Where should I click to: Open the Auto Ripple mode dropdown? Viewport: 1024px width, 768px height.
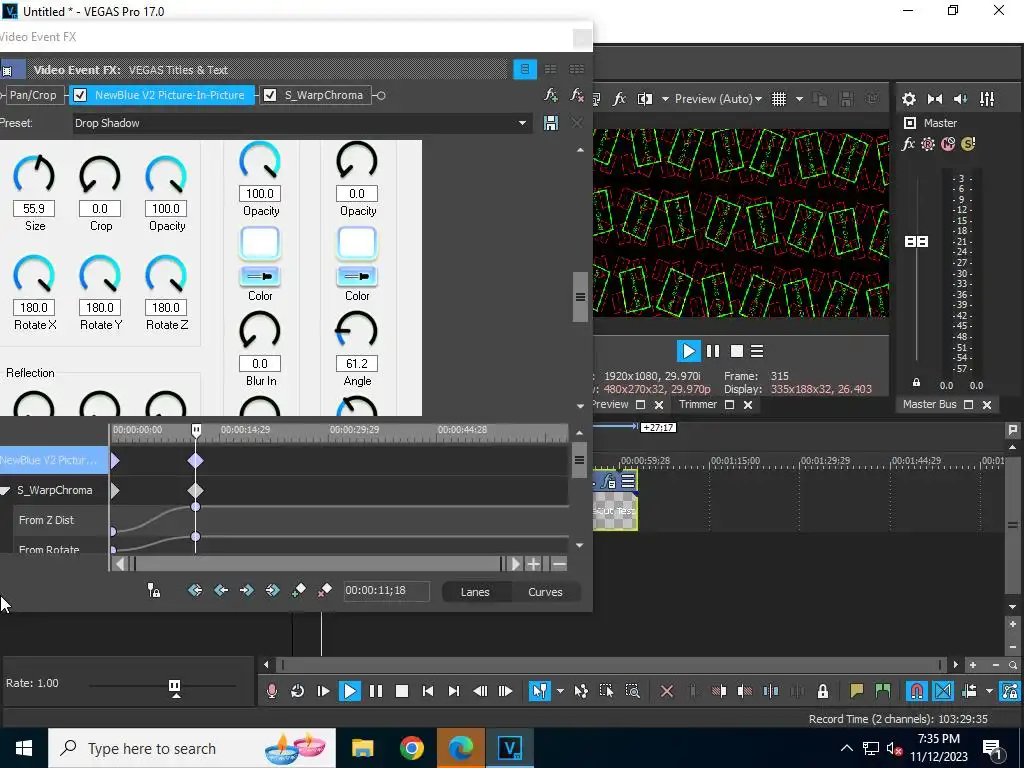point(989,691)
